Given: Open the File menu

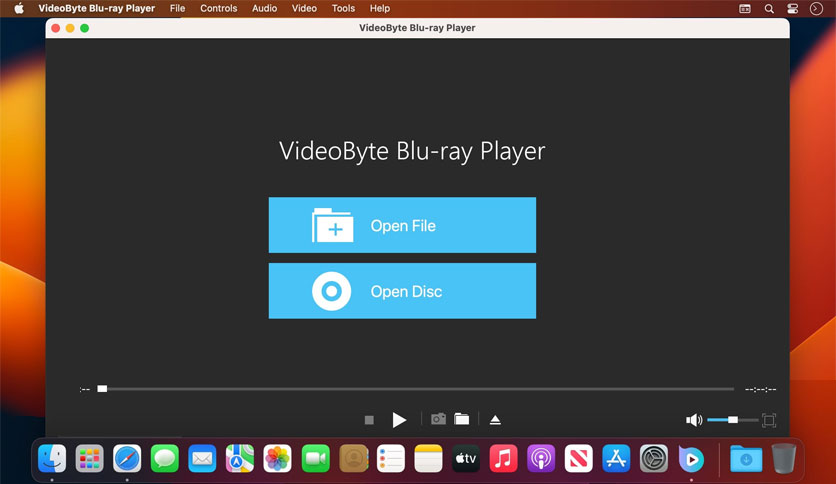Looking at the screenshot, I should 178,9.
